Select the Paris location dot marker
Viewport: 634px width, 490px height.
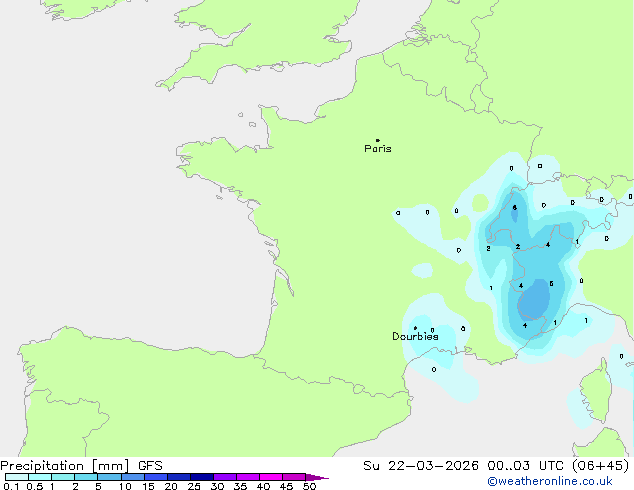378,140
